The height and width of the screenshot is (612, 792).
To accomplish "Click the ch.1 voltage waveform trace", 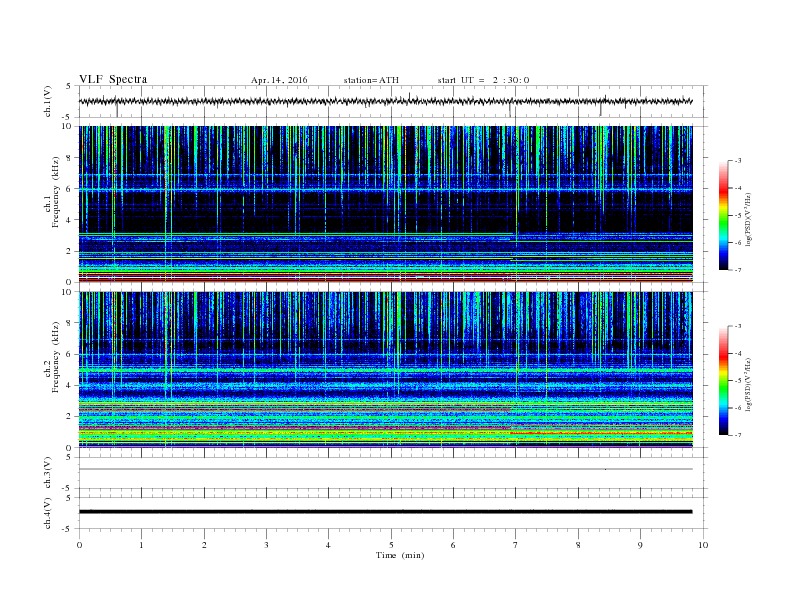I will pyautogui.click(x=385, y=101).
